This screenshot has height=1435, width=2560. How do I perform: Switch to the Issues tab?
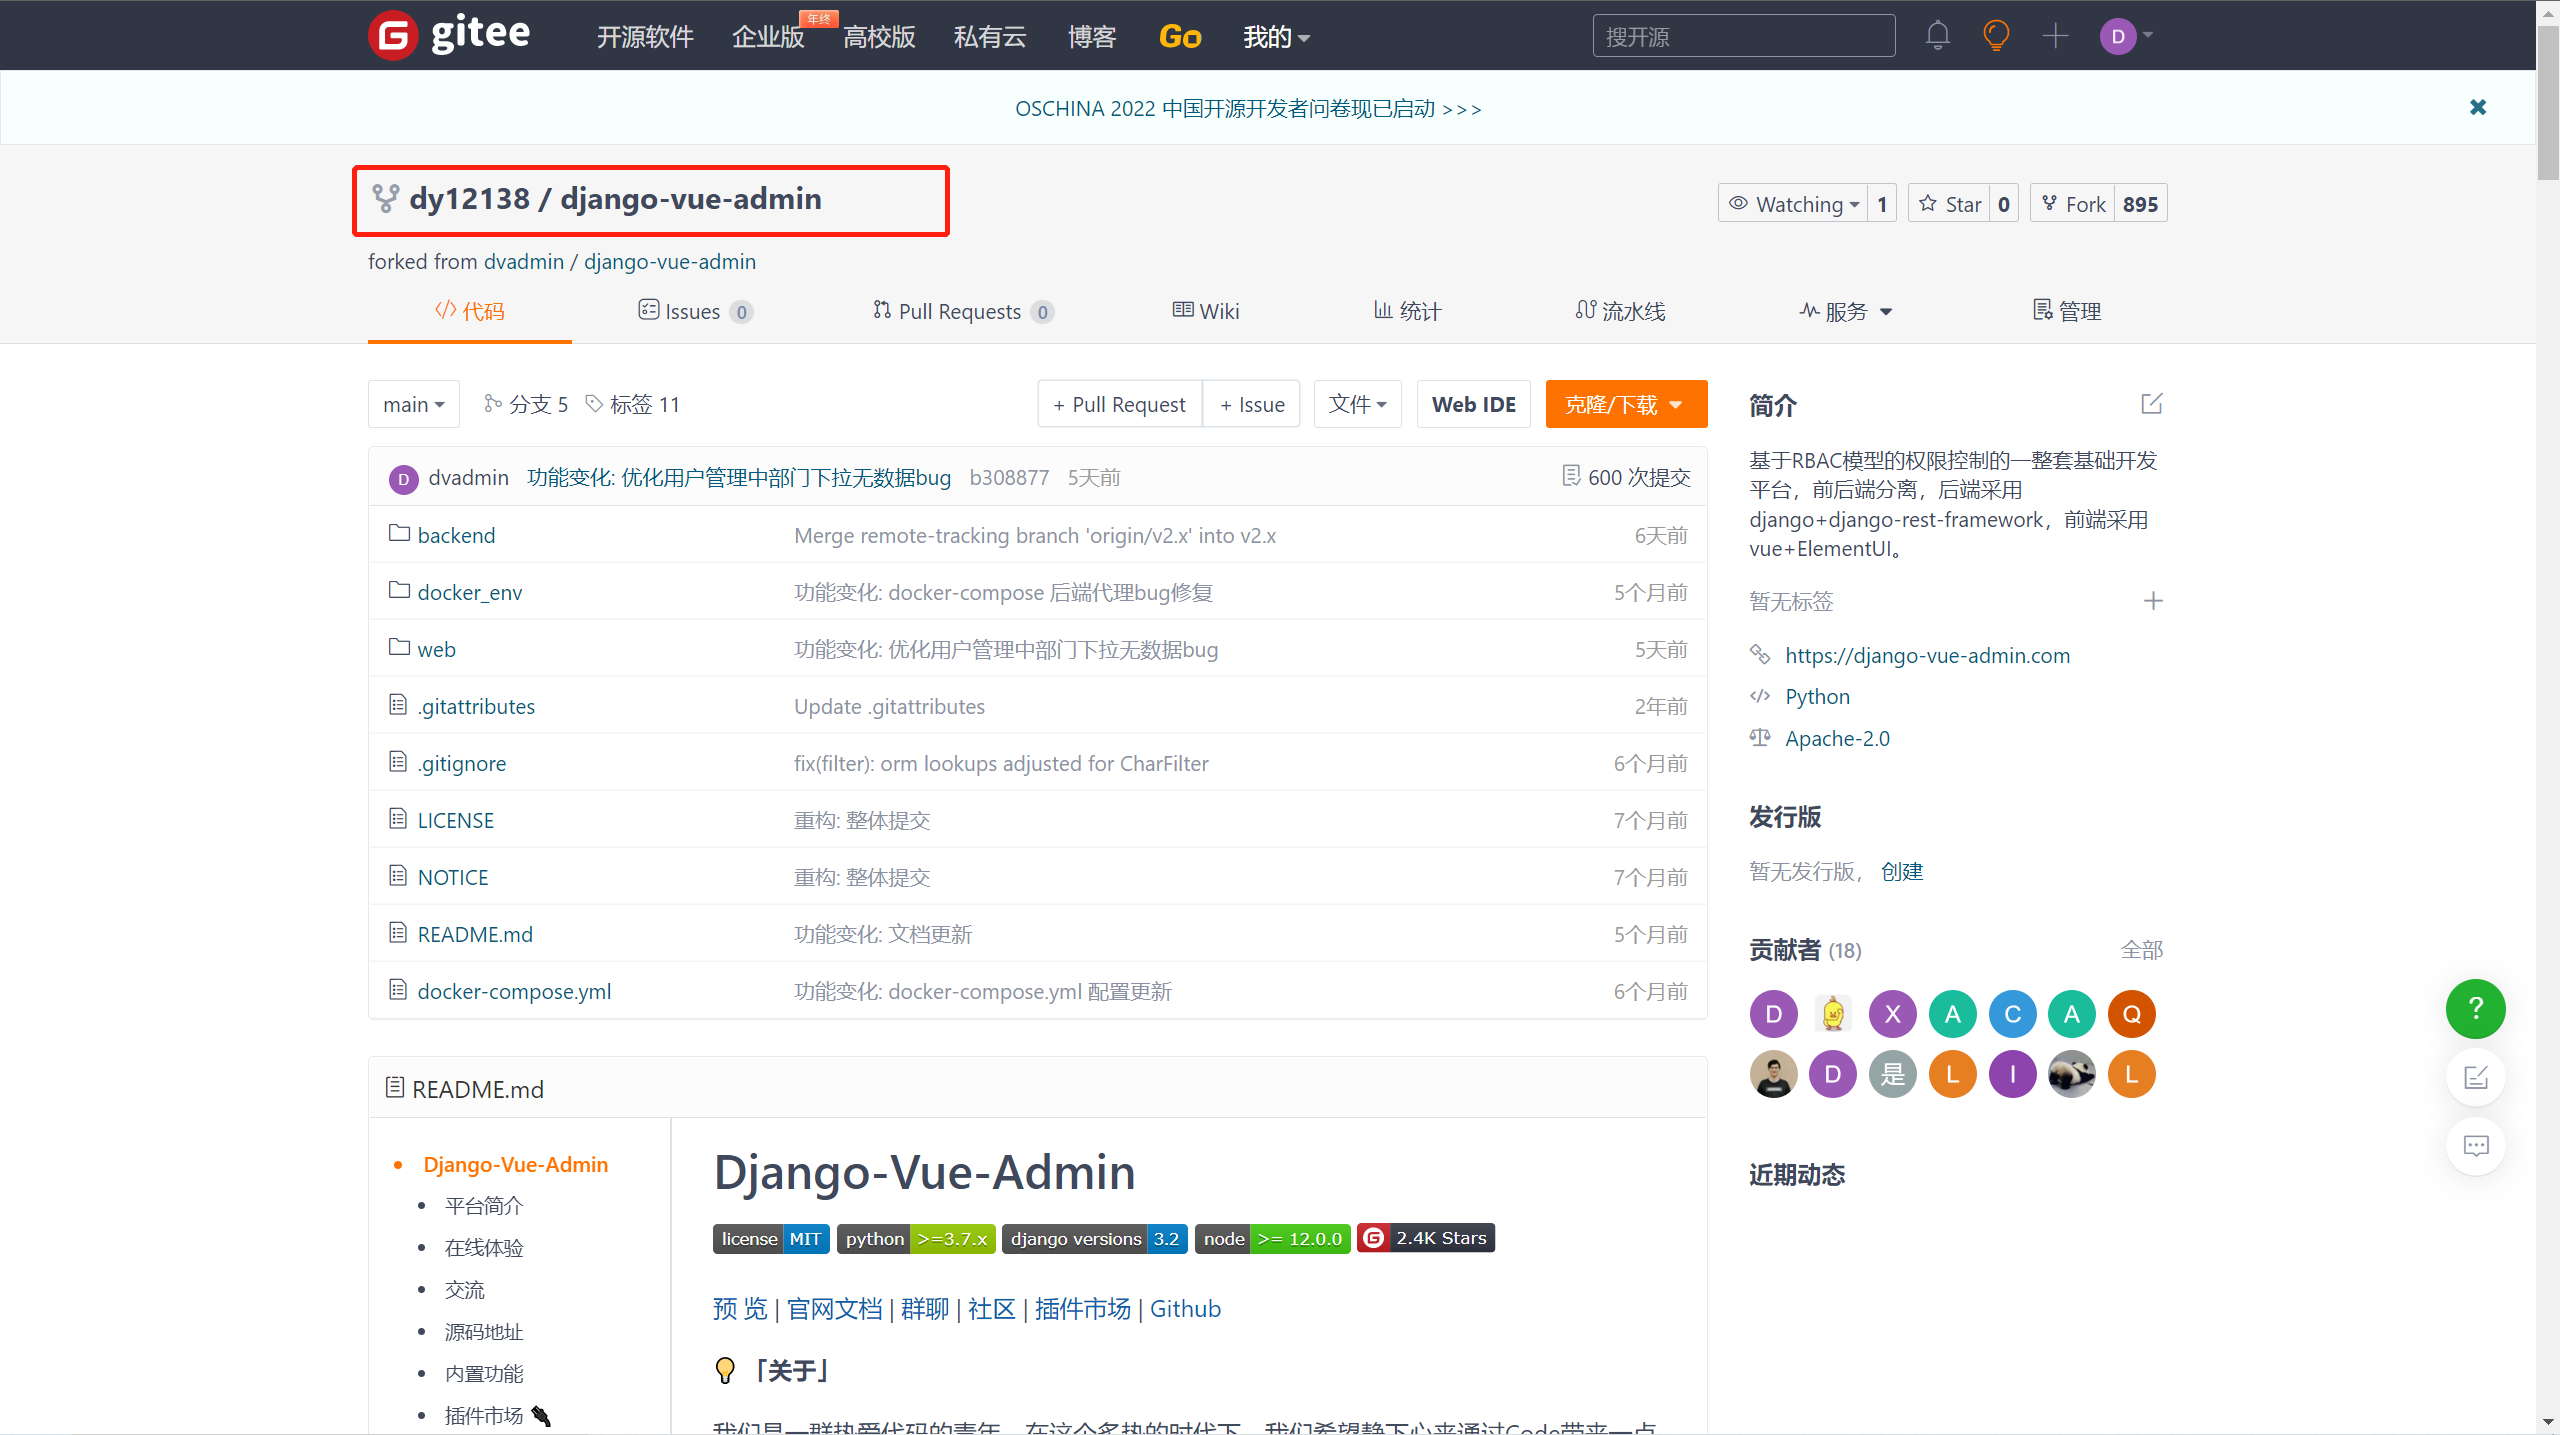tap(694, 311)
